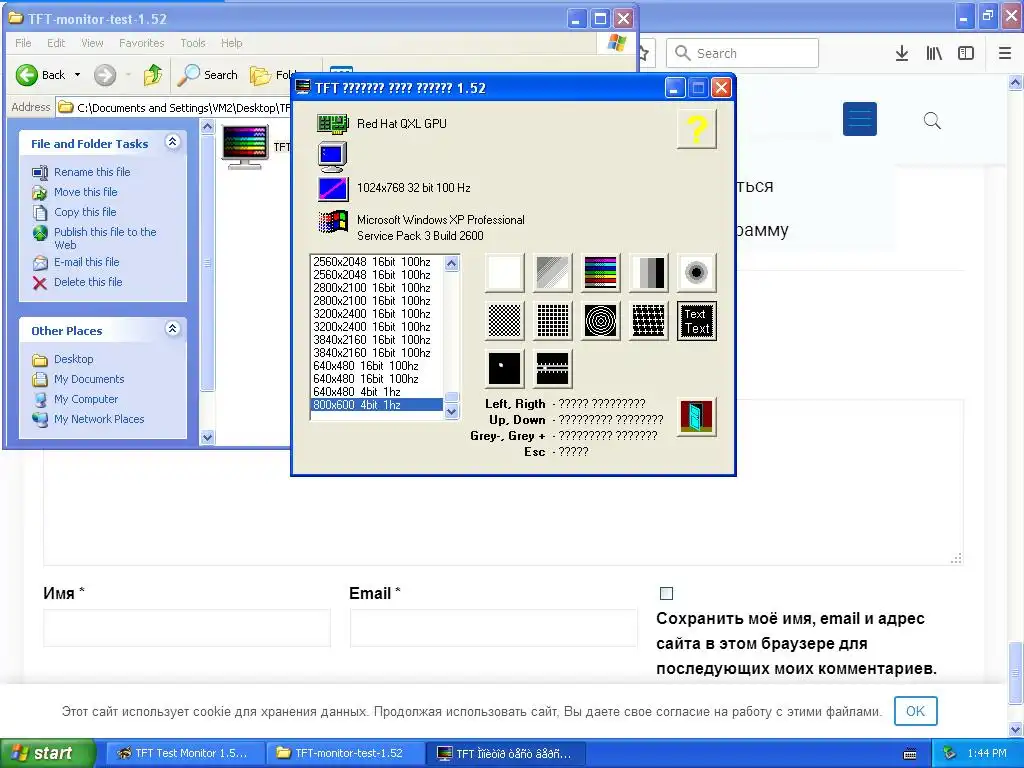Go to My Documents under Other Places
This screenshot has width=1024, height=768.
click(89, 379)
